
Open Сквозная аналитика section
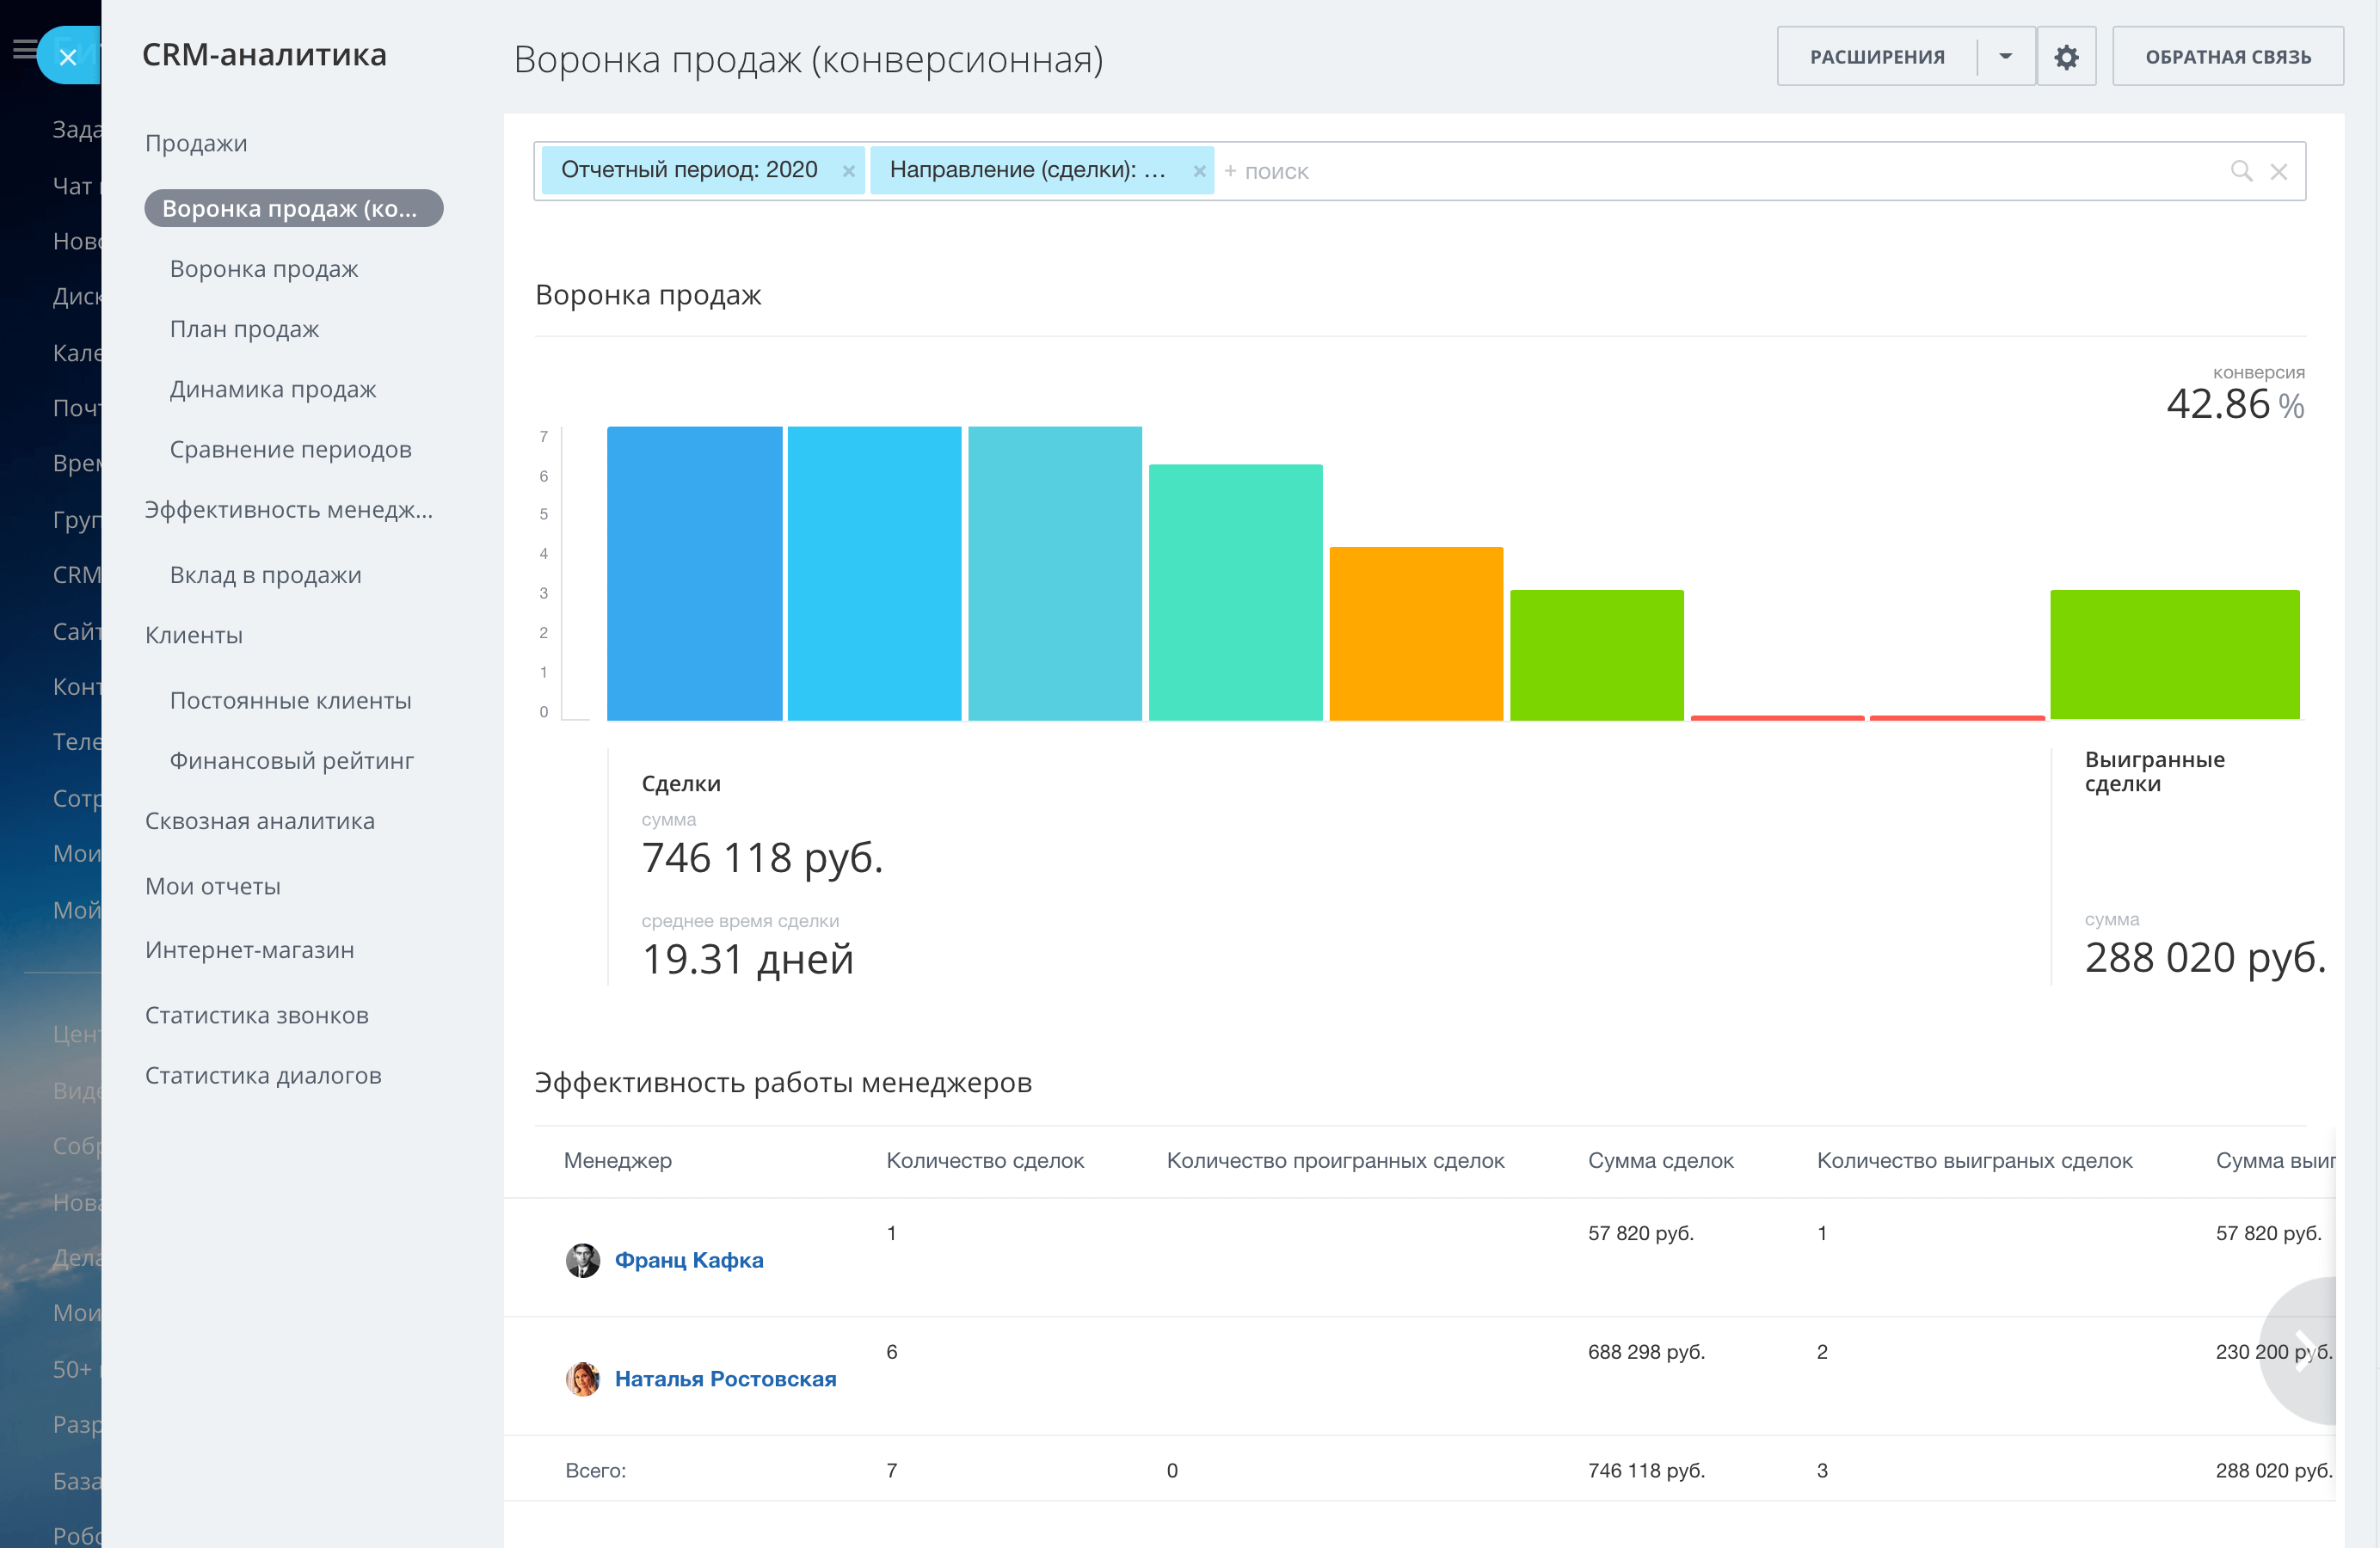click(x=260, y=821)
